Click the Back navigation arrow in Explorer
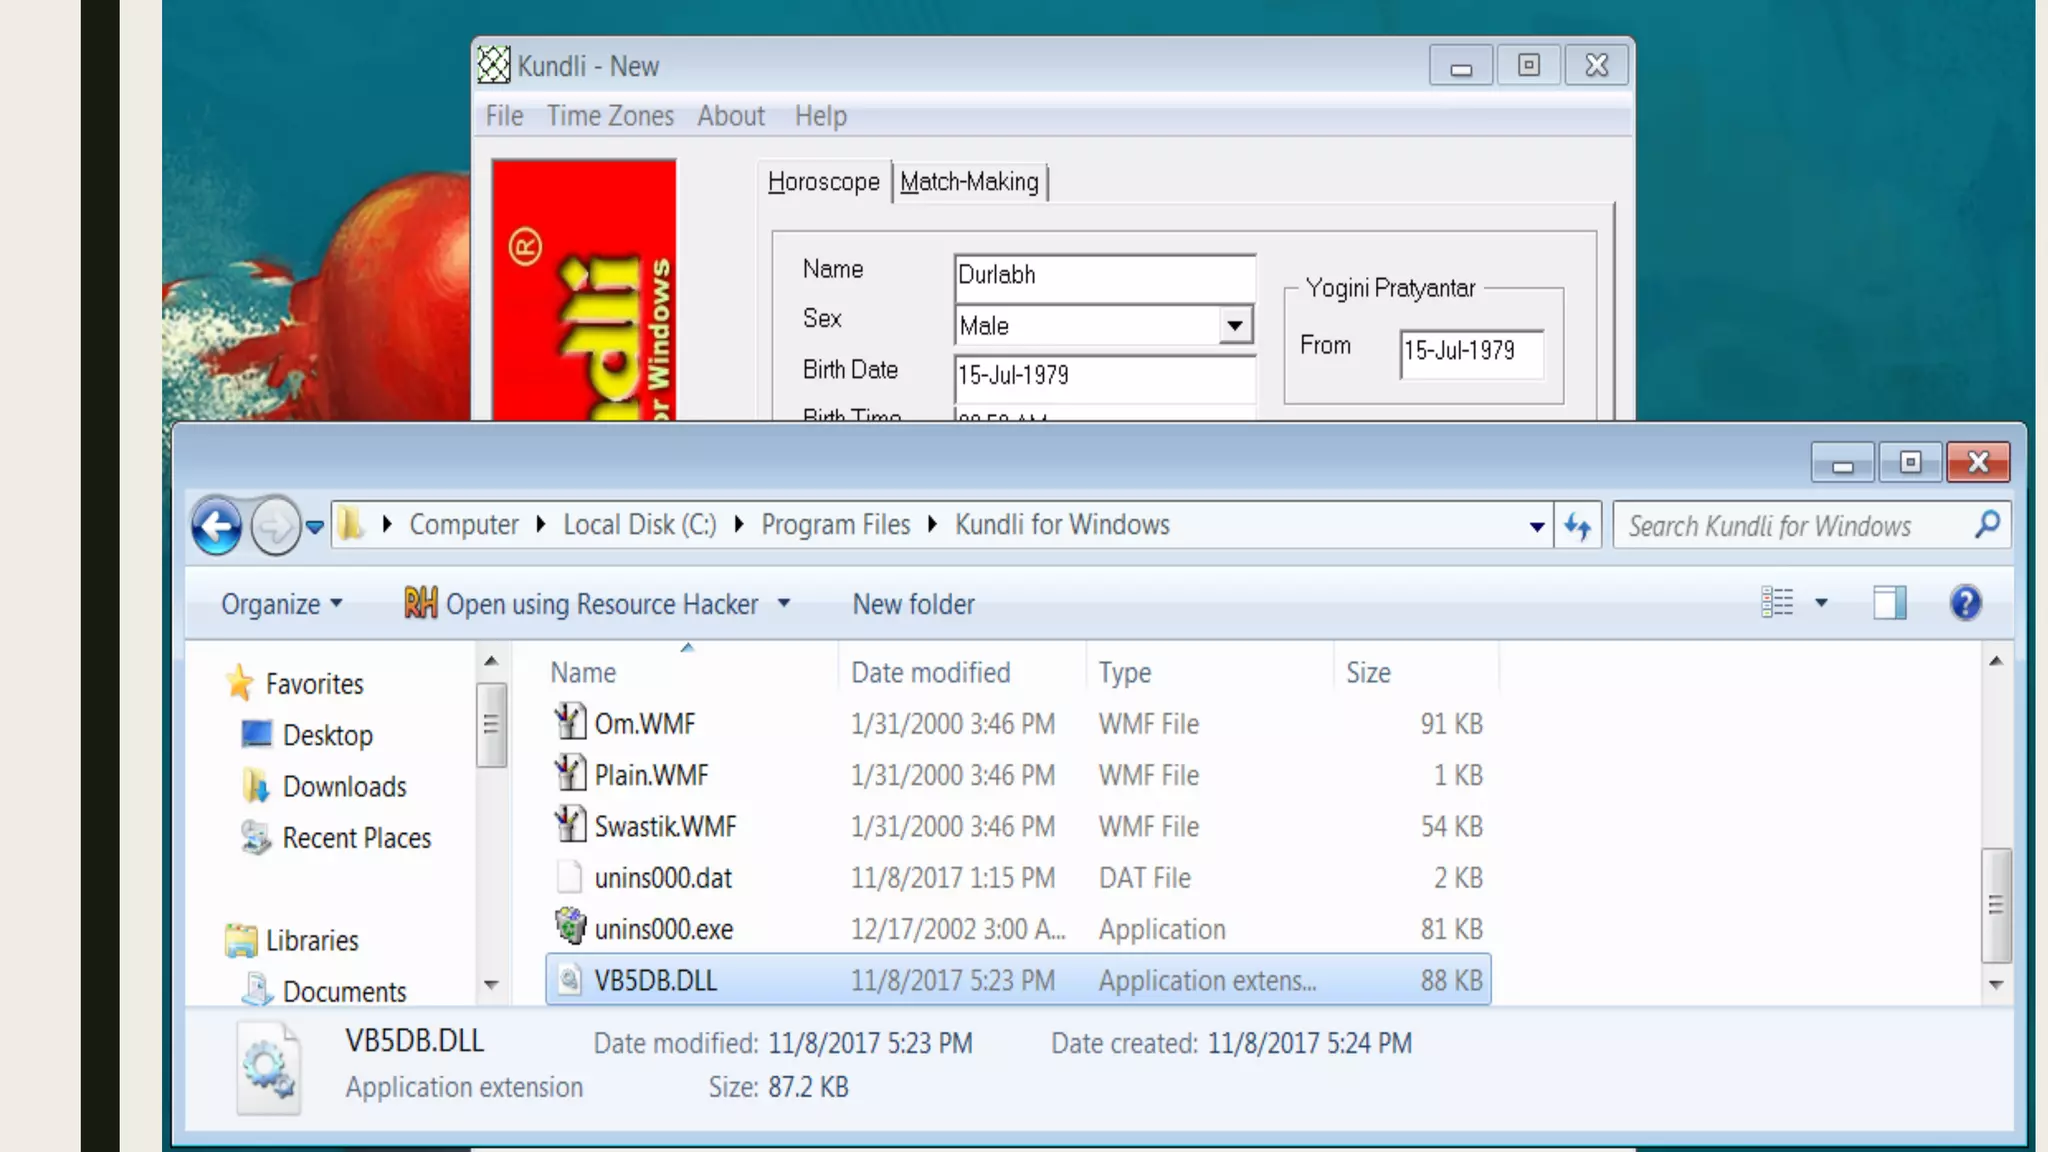 point(217,526)
